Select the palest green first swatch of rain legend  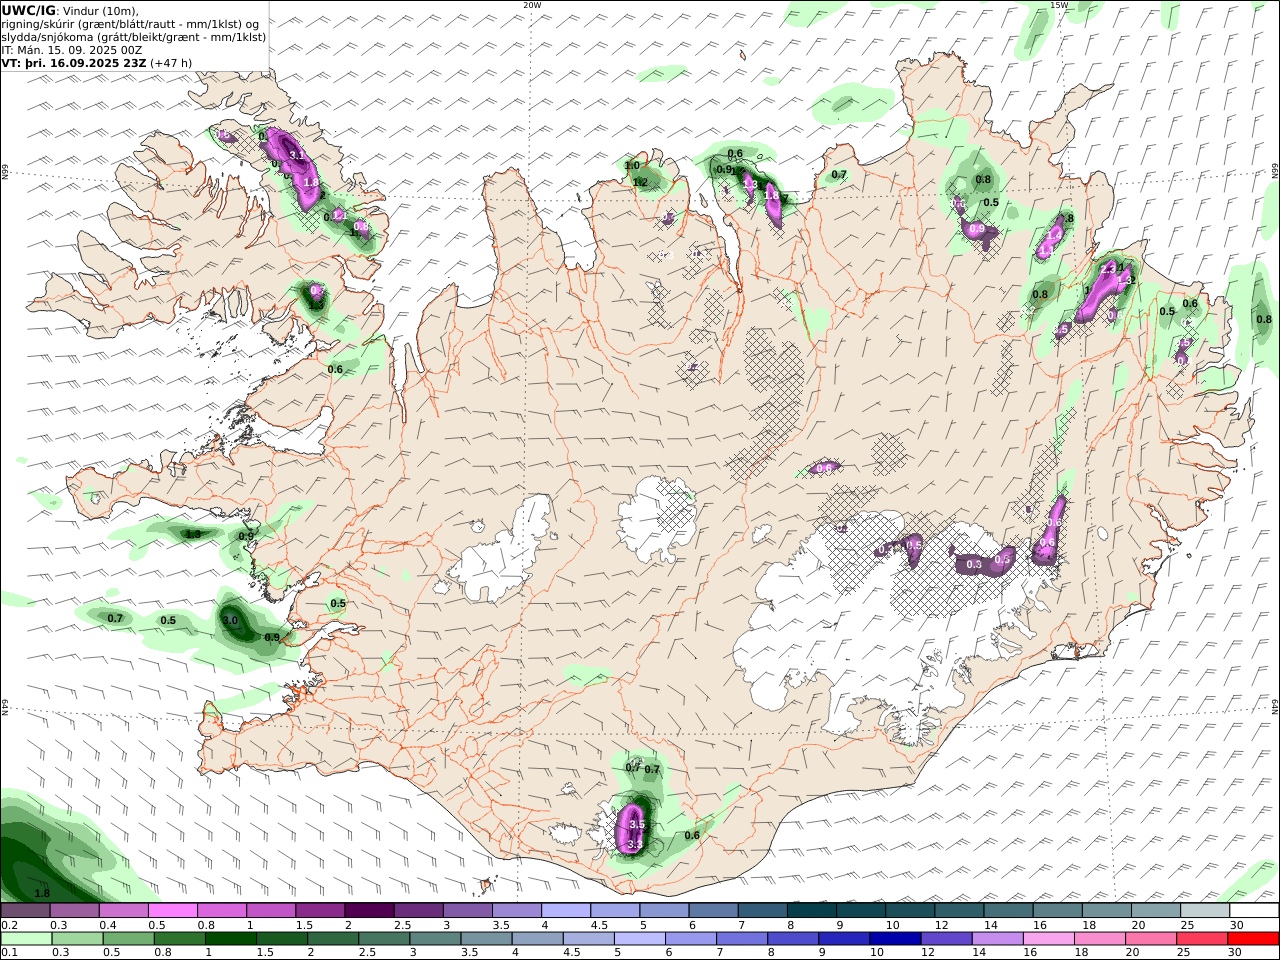(x=26, y=939)
